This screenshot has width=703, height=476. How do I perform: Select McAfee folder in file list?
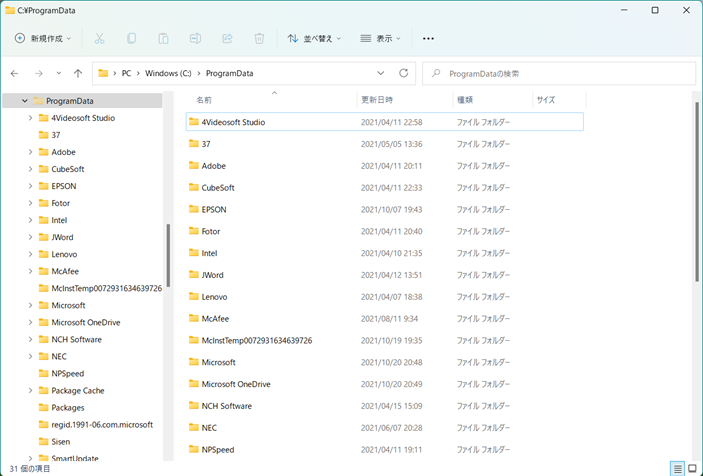coord(215,319)
